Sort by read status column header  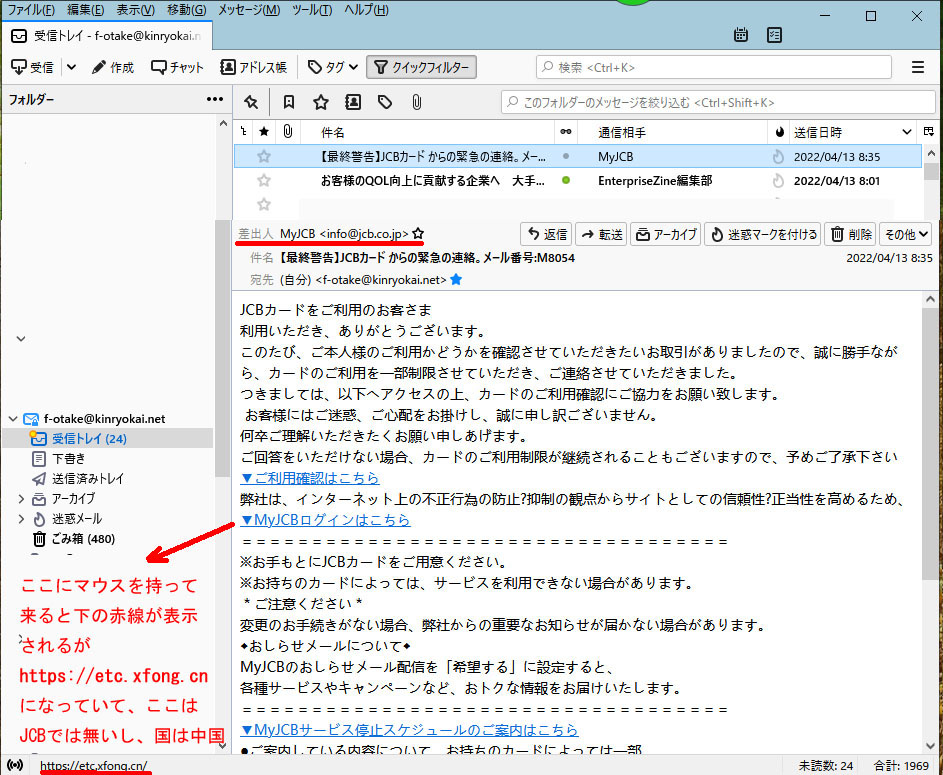[566, 132]
